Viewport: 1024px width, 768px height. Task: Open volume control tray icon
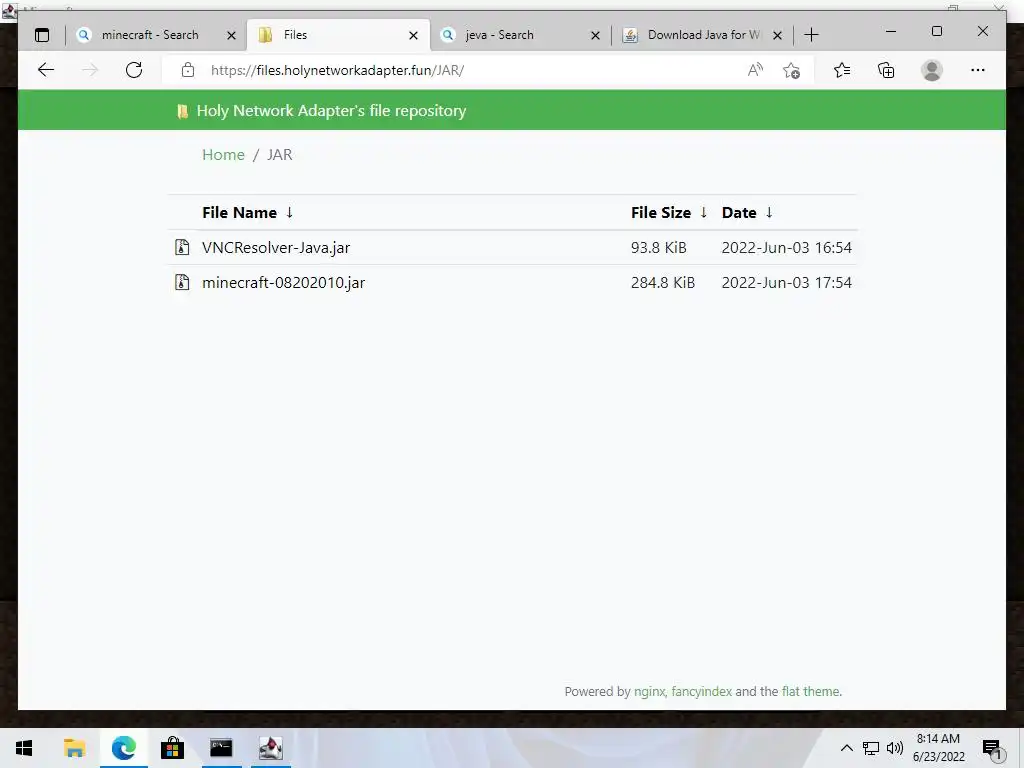(895, 748)
